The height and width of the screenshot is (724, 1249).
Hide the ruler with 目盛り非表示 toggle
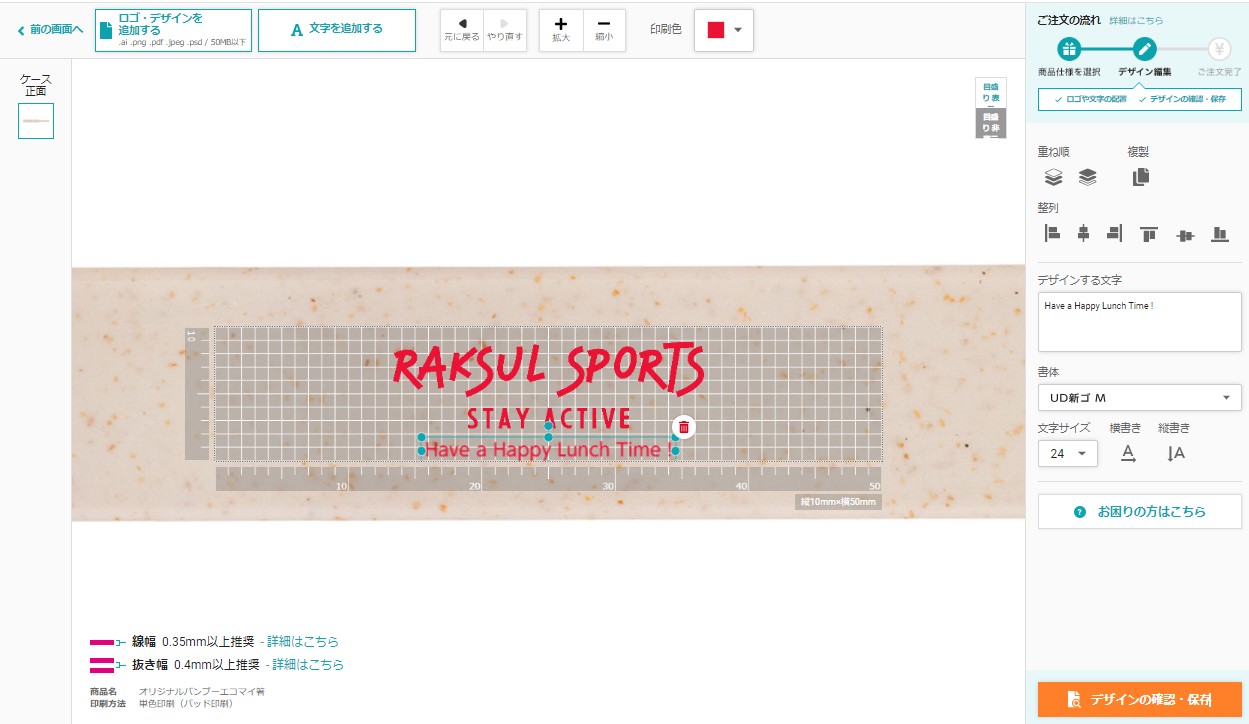tap(990, 123)
